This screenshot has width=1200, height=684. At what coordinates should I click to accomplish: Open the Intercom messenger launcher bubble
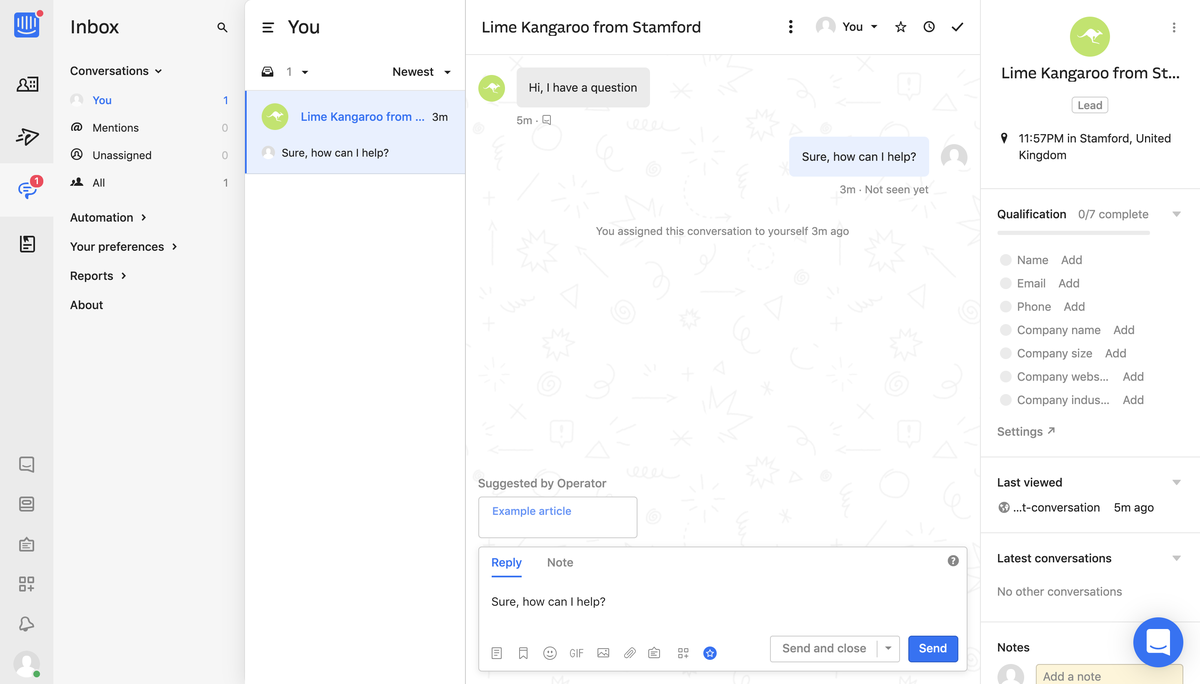coord(1158,642)
